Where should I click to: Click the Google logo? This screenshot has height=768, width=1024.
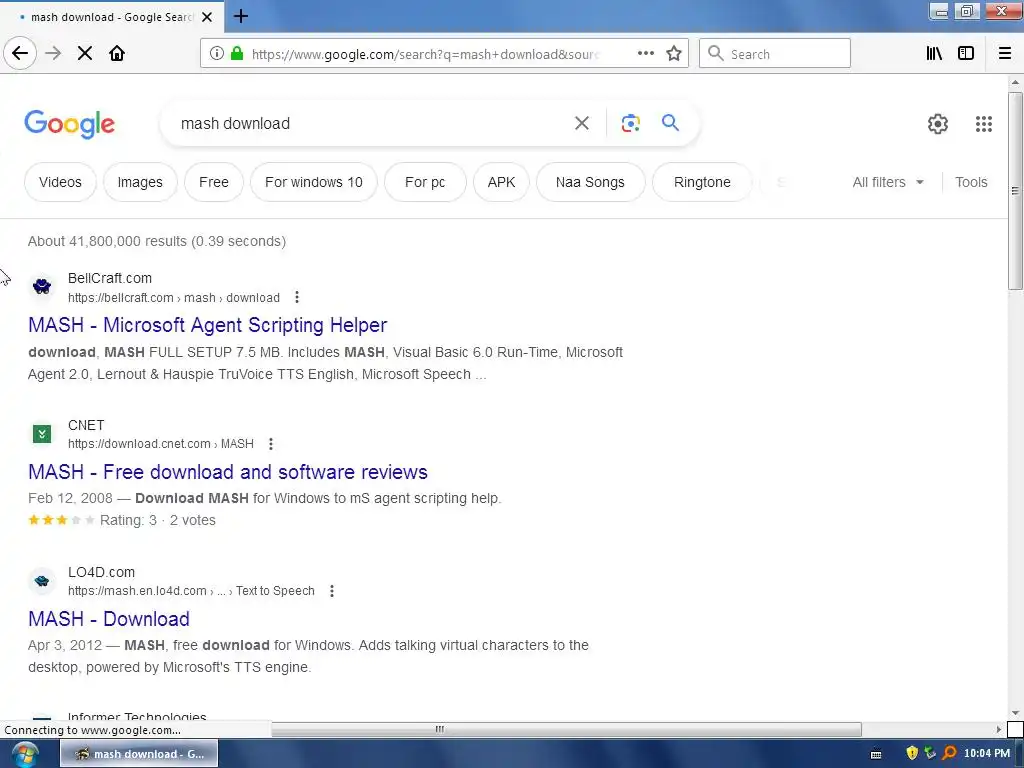(69, 123)
